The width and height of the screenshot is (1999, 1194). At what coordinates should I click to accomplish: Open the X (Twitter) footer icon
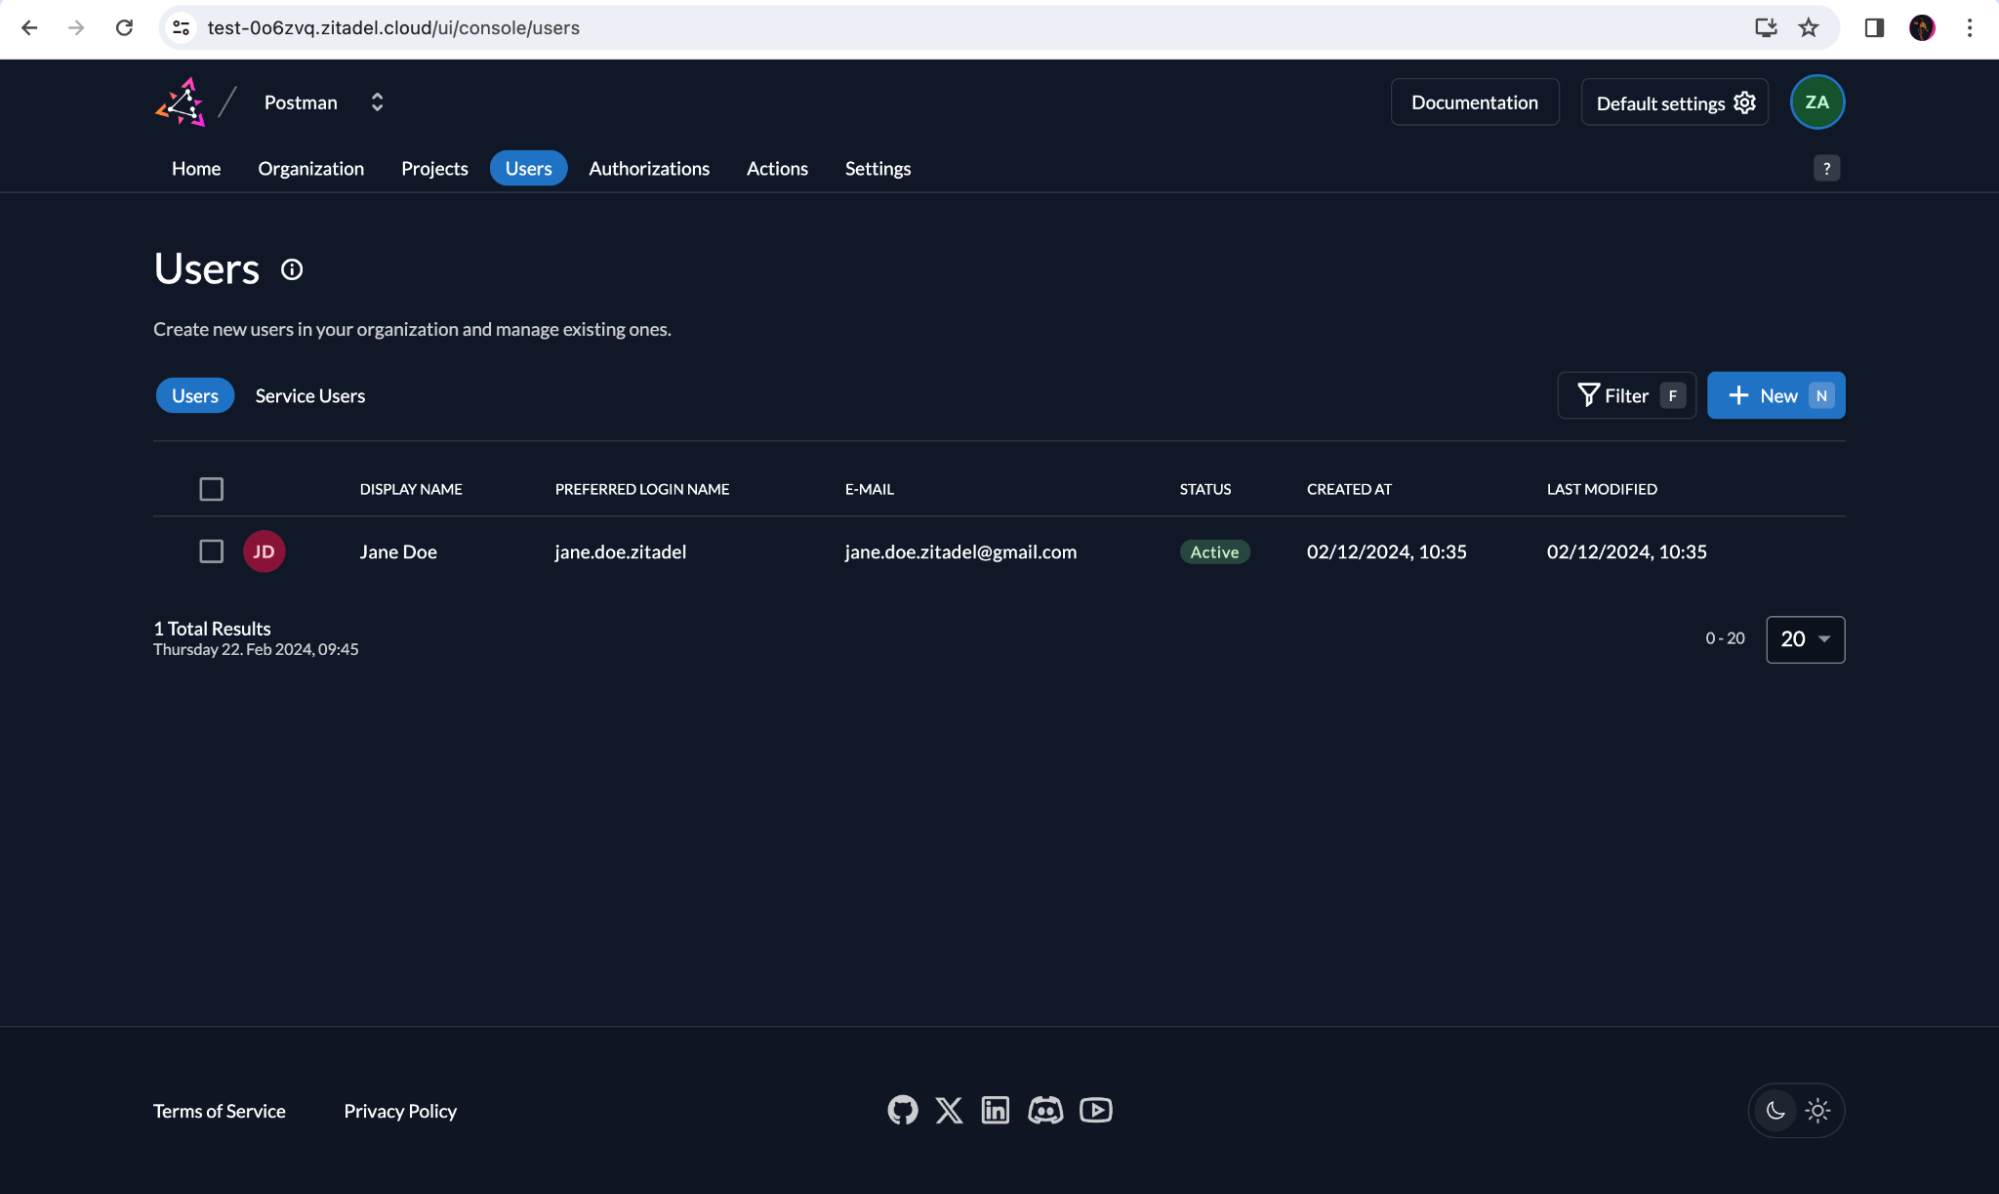[949, 1110]
